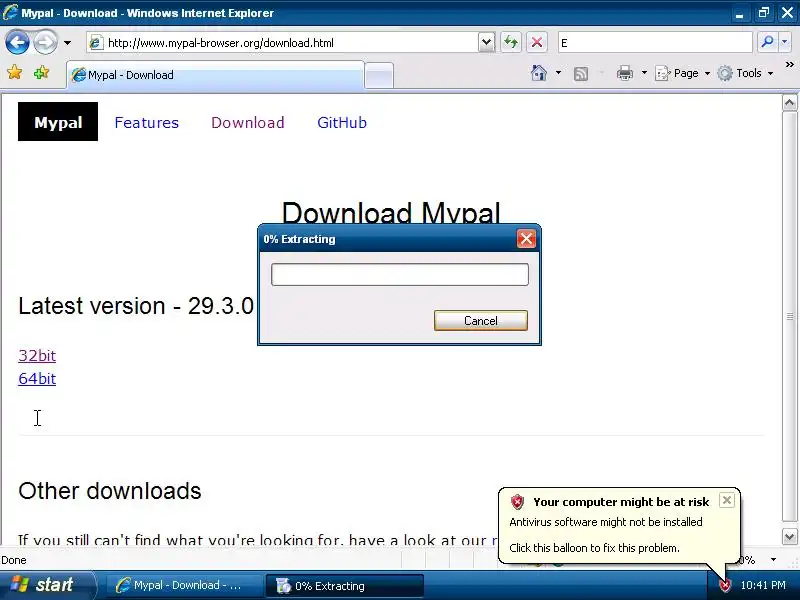Screen dimensions: 800x600
Task: Close the 0% Extracting dialog
Action: tap(526, 238)
